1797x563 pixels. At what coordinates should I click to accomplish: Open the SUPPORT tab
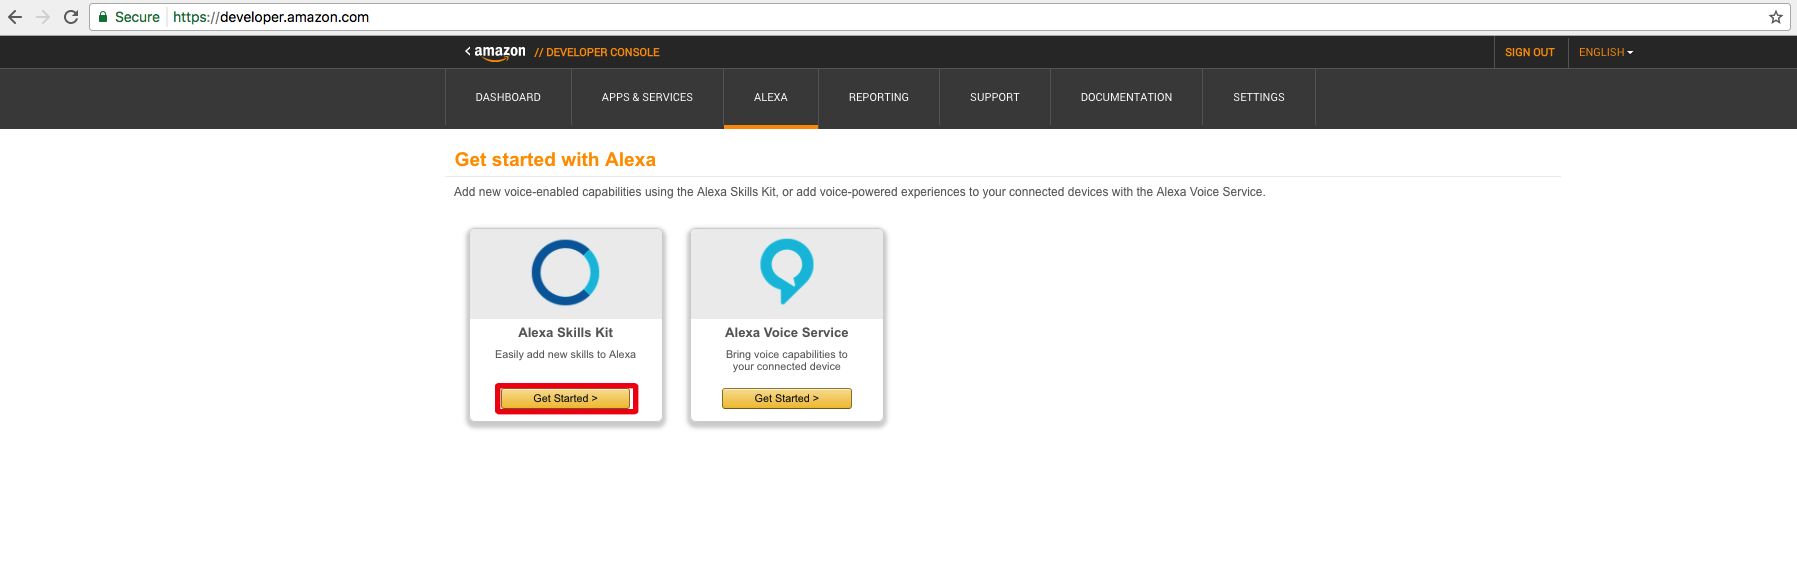995,97
